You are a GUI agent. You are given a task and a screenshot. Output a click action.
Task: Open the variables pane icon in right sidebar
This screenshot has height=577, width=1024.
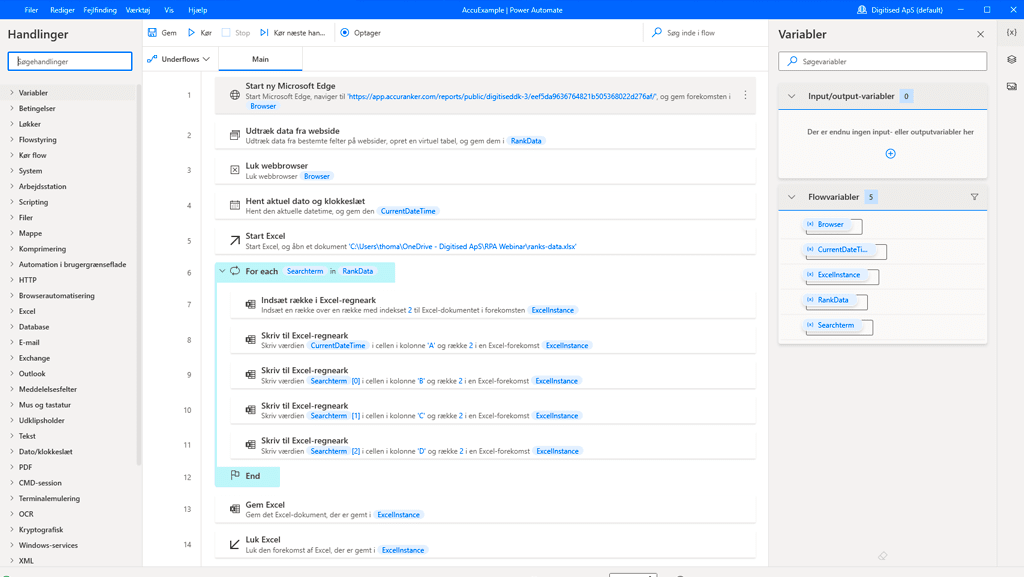point(1012,33)
